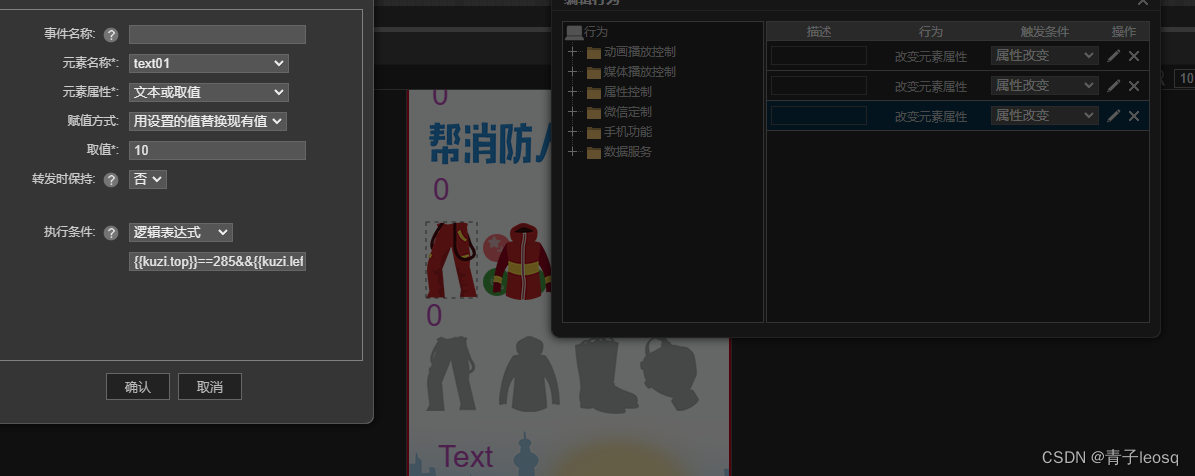Select the red firefighter jacket image on canvas
The width and height of the screenshot is (1195, 476).
[x=521, y=261]
